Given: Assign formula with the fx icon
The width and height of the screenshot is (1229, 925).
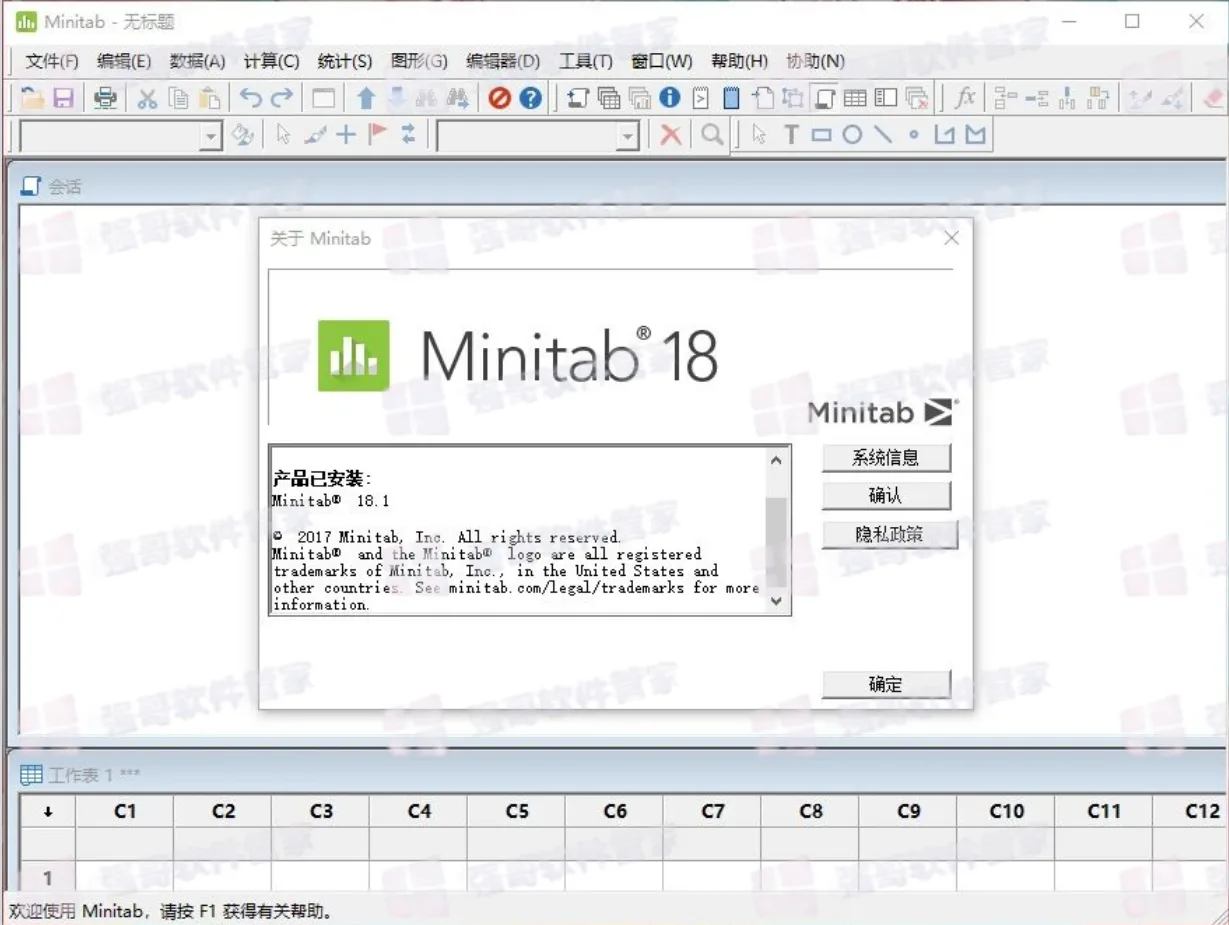Looking at the screenshot, I should pyautogui.click(x=964, y=98).
